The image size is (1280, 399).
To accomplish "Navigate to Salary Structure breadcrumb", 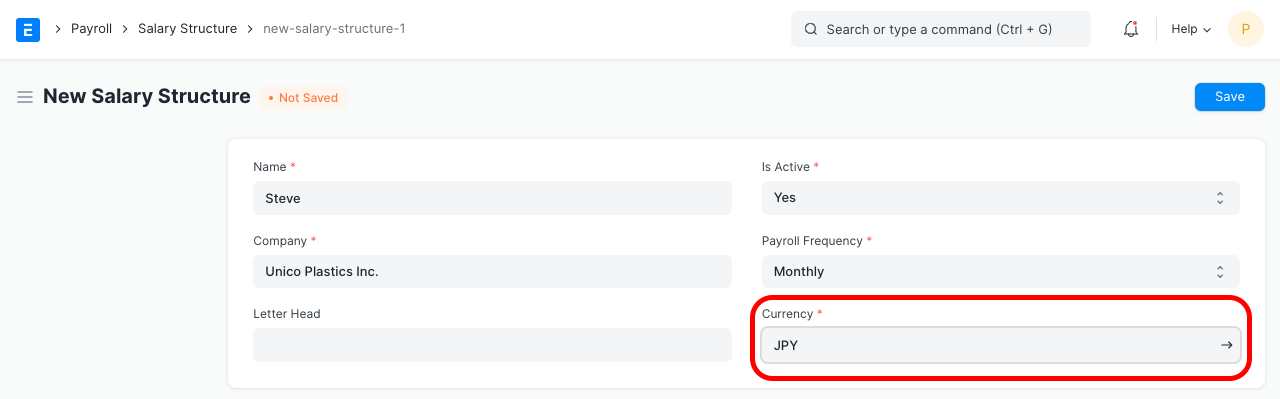I will 187,29.
